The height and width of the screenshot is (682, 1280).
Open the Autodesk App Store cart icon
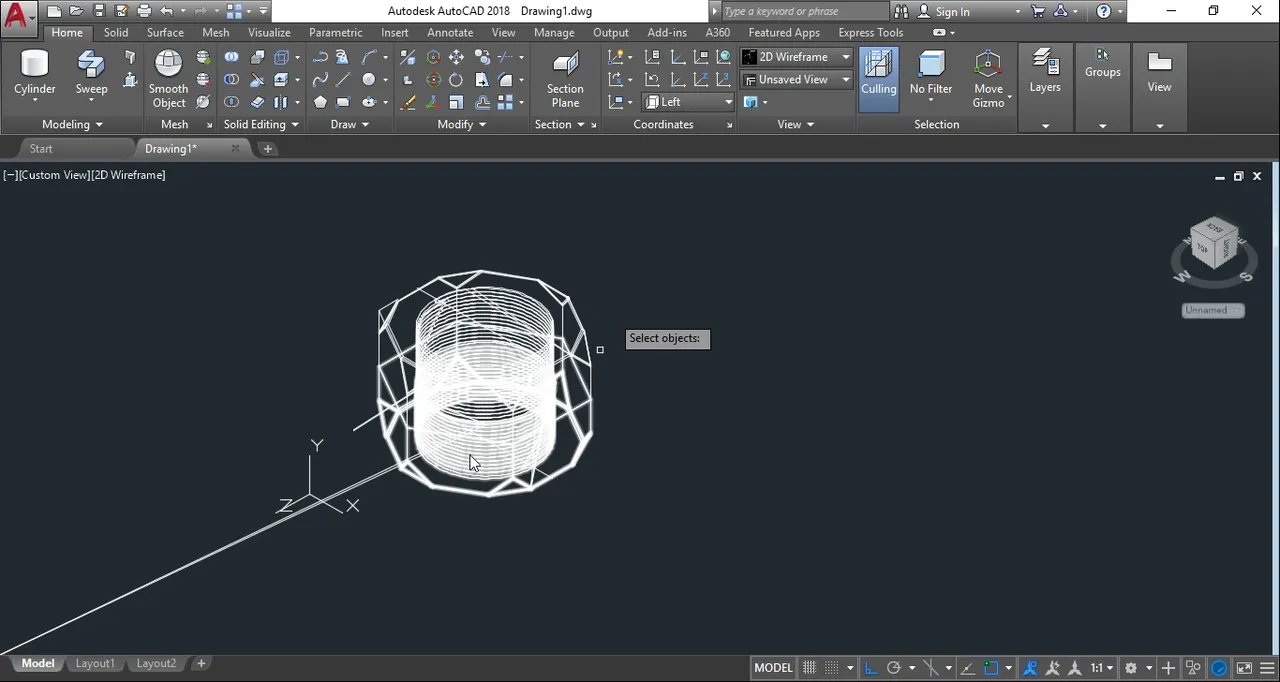click(x=1038, y=11)
